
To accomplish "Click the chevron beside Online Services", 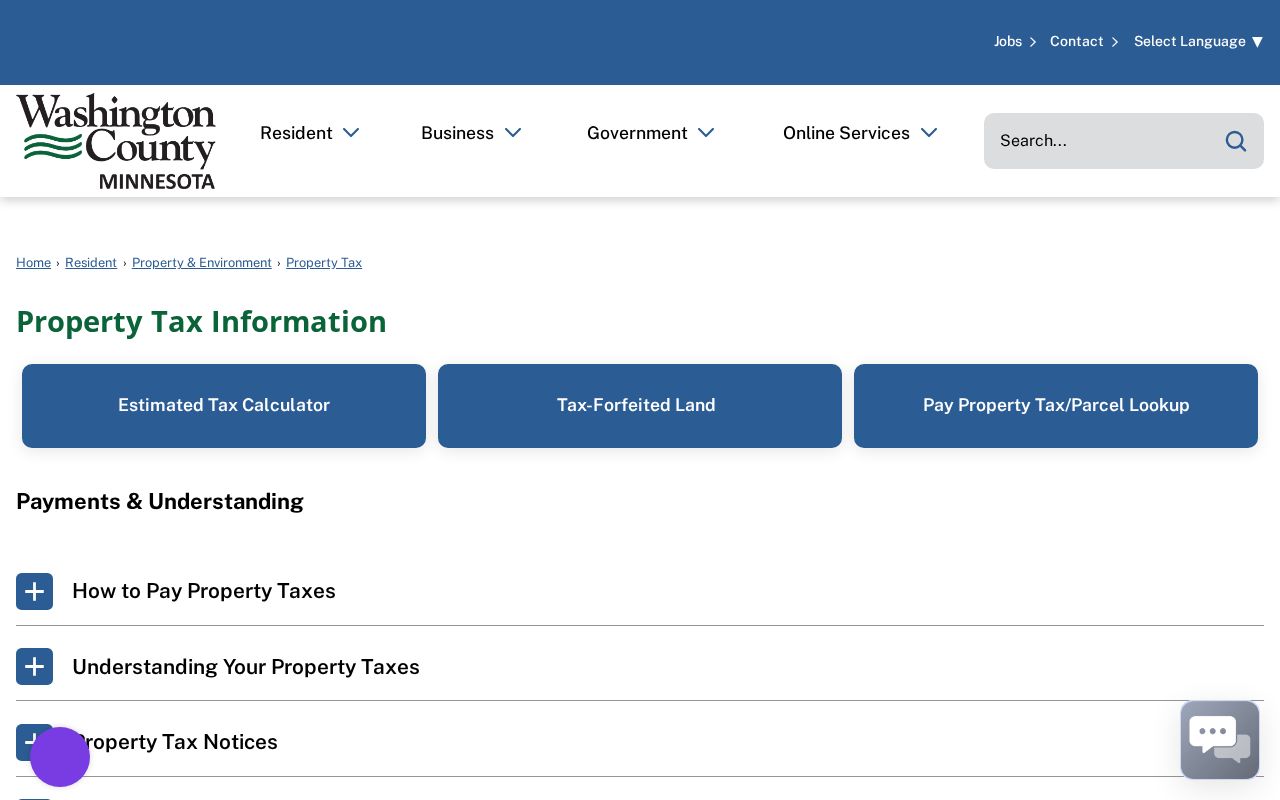I will pos(929,133).
